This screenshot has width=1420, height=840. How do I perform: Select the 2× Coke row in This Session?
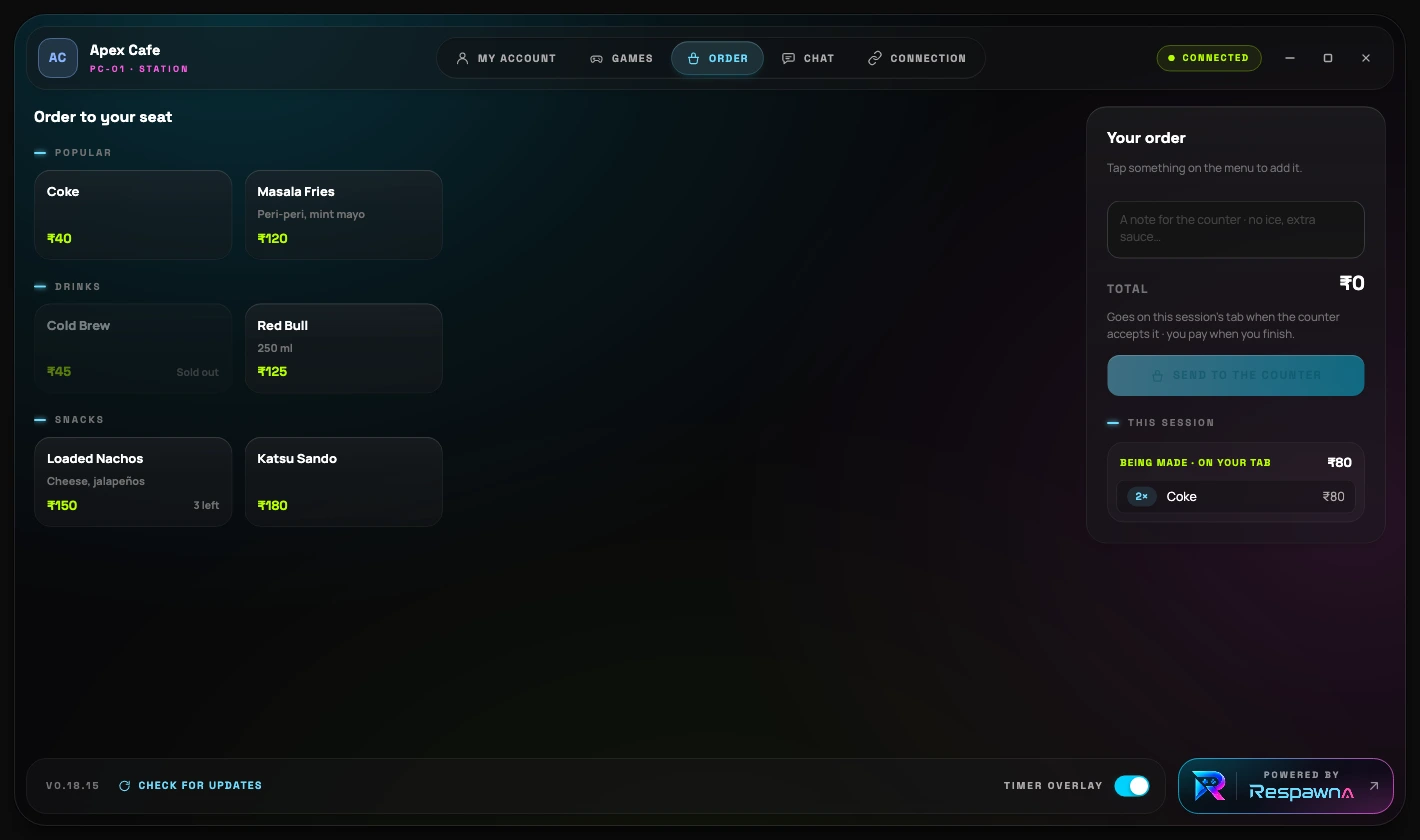click(x=1236, y=497)
